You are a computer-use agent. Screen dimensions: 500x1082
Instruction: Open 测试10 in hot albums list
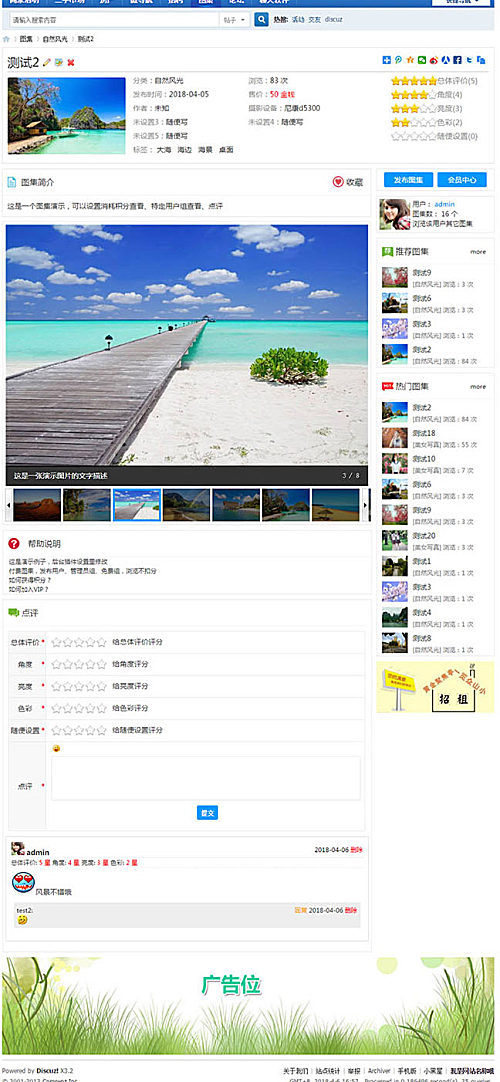423,458
